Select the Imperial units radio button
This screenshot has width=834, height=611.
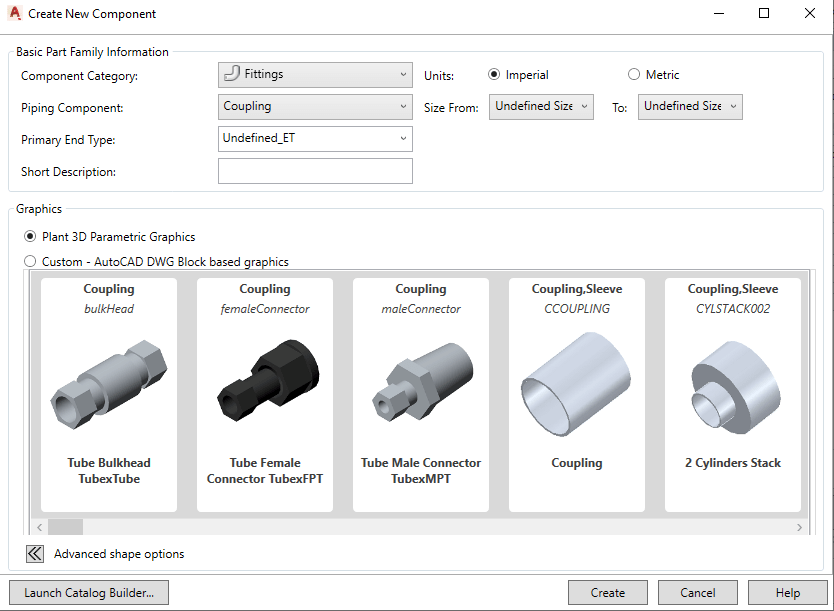click(x=494, y=75)
